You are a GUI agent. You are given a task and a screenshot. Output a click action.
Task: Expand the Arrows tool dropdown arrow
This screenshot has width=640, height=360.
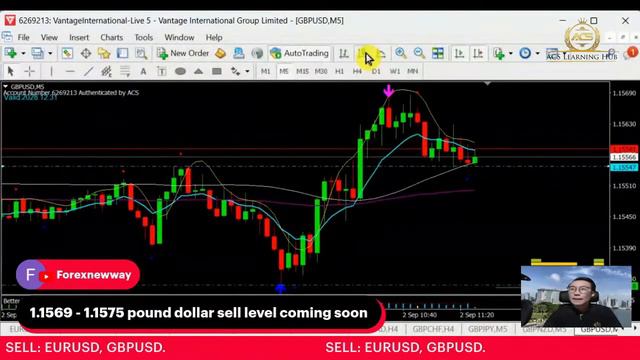pos(247,71)
